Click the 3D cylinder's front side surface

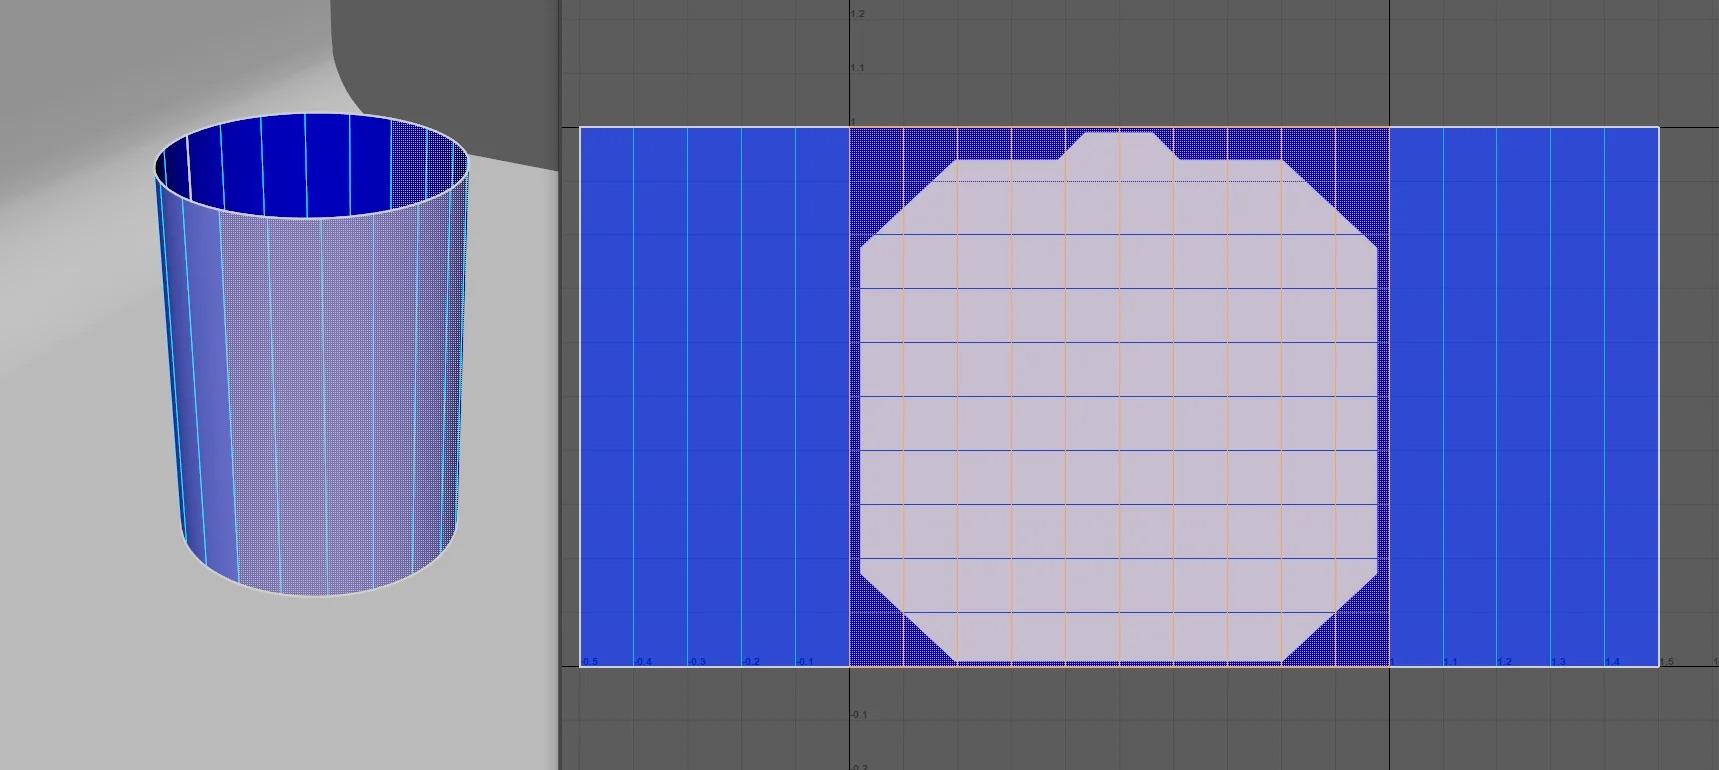pyautogui.click(x=320, y=400)
